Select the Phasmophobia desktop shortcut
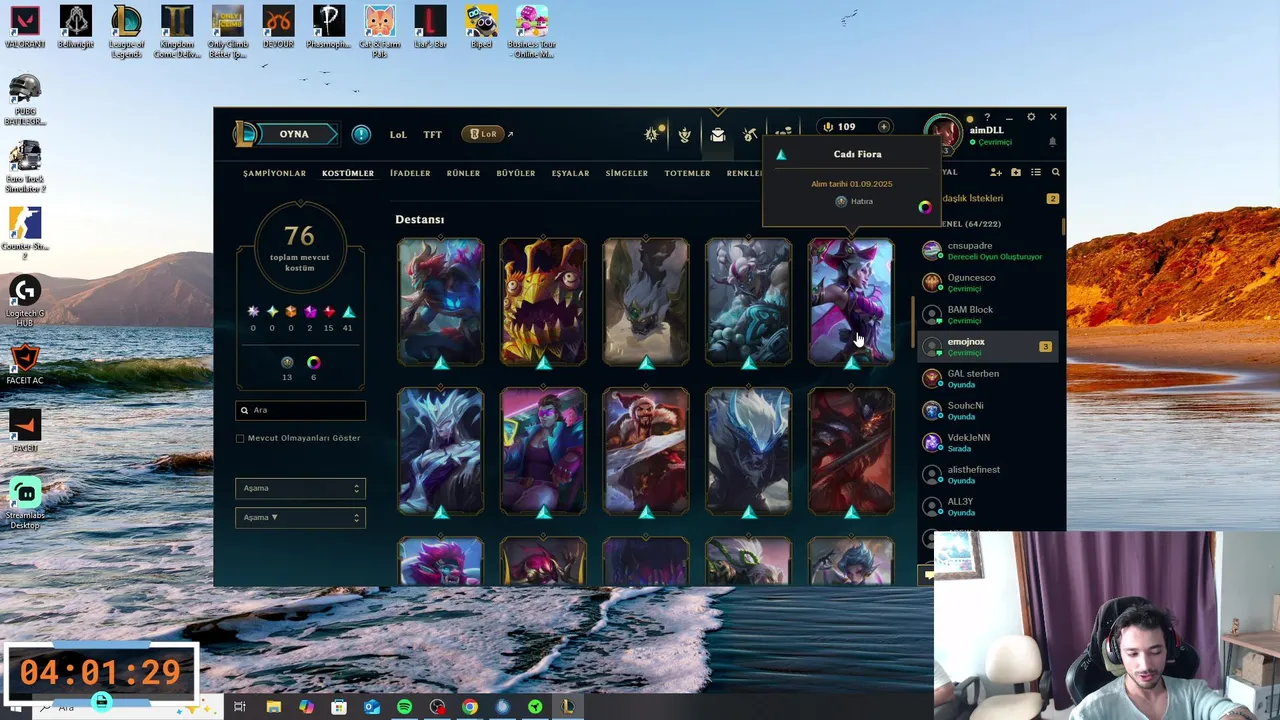 329,27
